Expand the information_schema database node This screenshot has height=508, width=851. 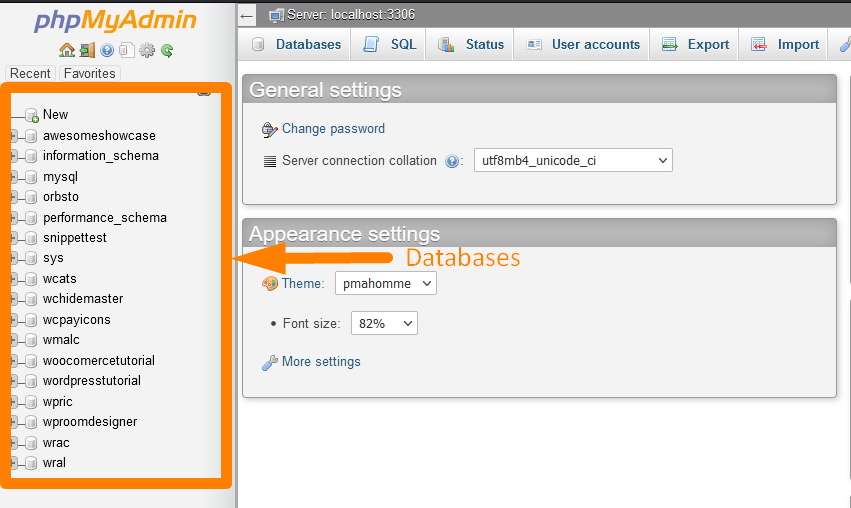[x=14, y=156]
